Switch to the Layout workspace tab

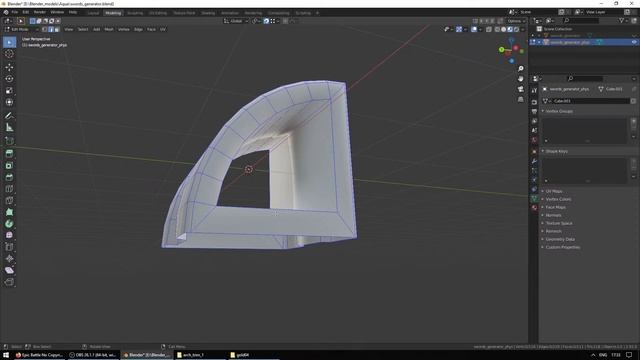[93, 13]
